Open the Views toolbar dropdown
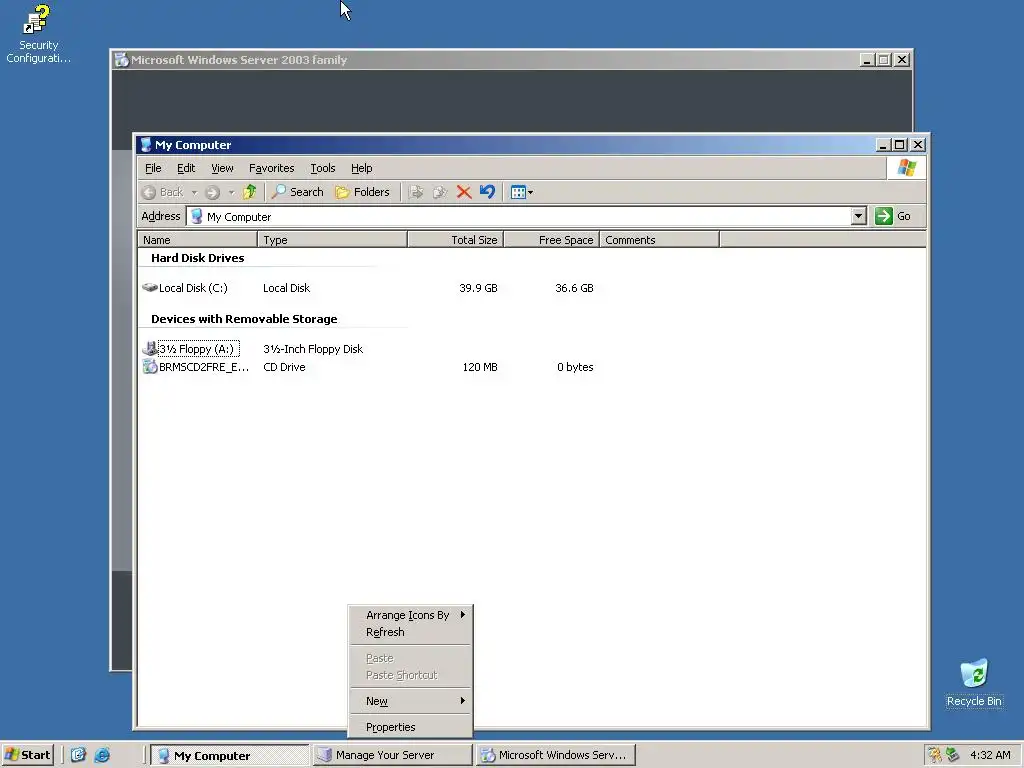The width and height of the screenshot is (1024, 768). point(522,192)
